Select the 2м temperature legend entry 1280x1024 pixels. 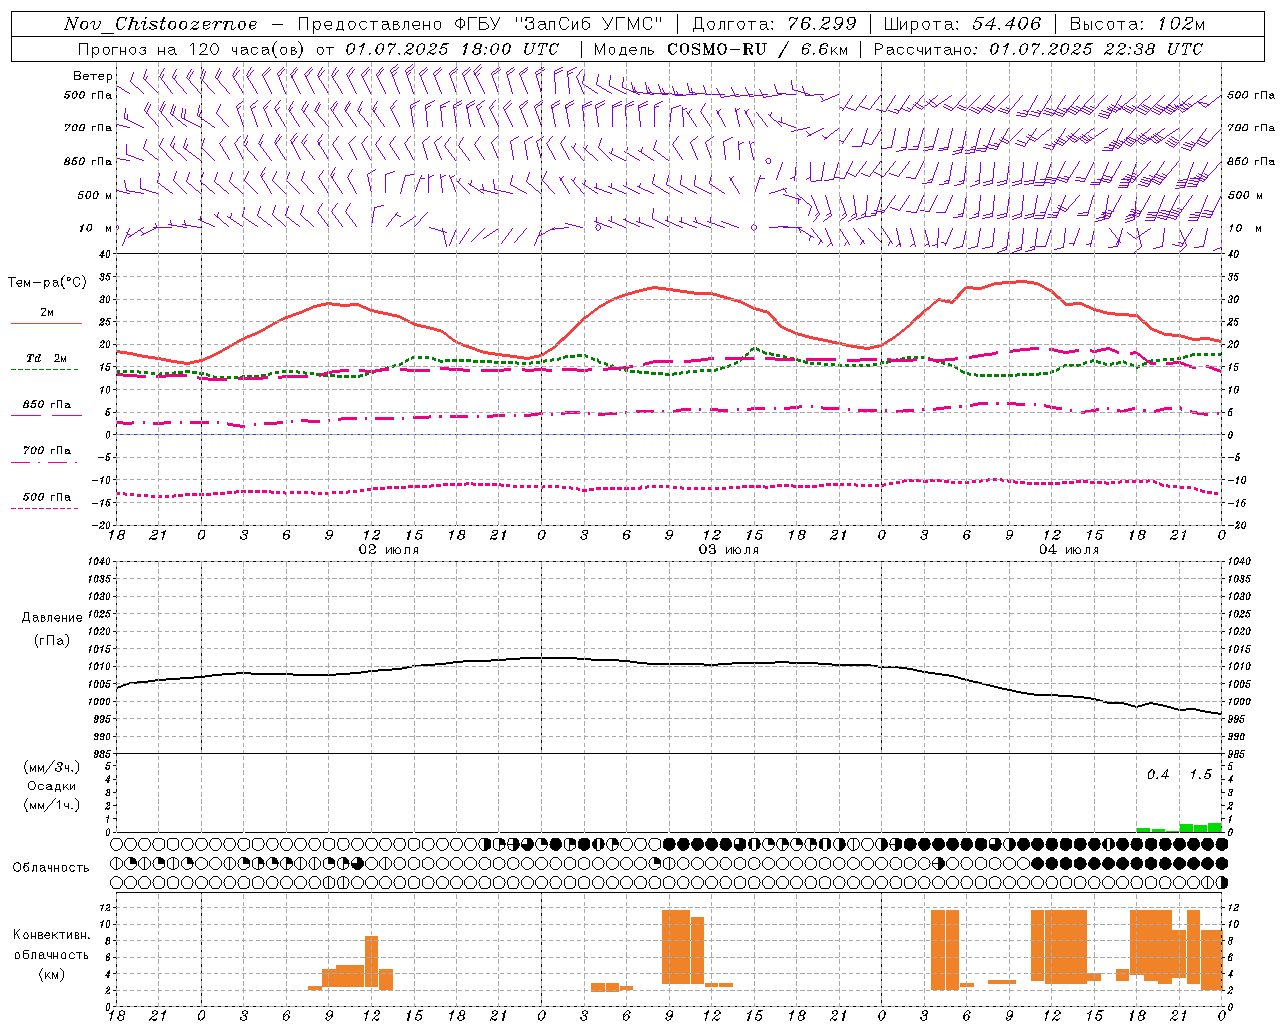tap(47, 313)
